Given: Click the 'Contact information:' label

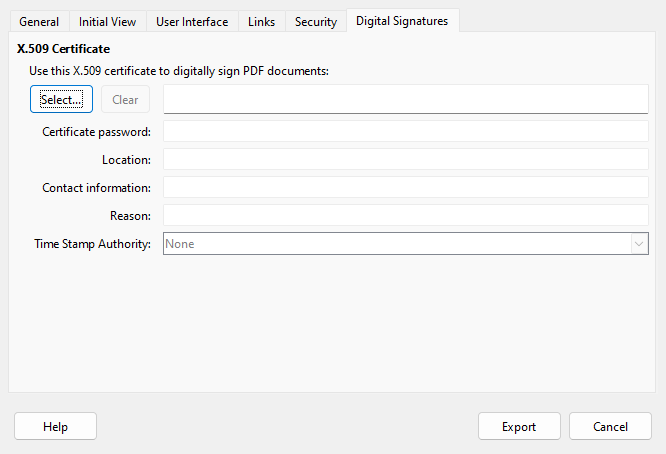Looking at the screenshot, I should [96, 188].
